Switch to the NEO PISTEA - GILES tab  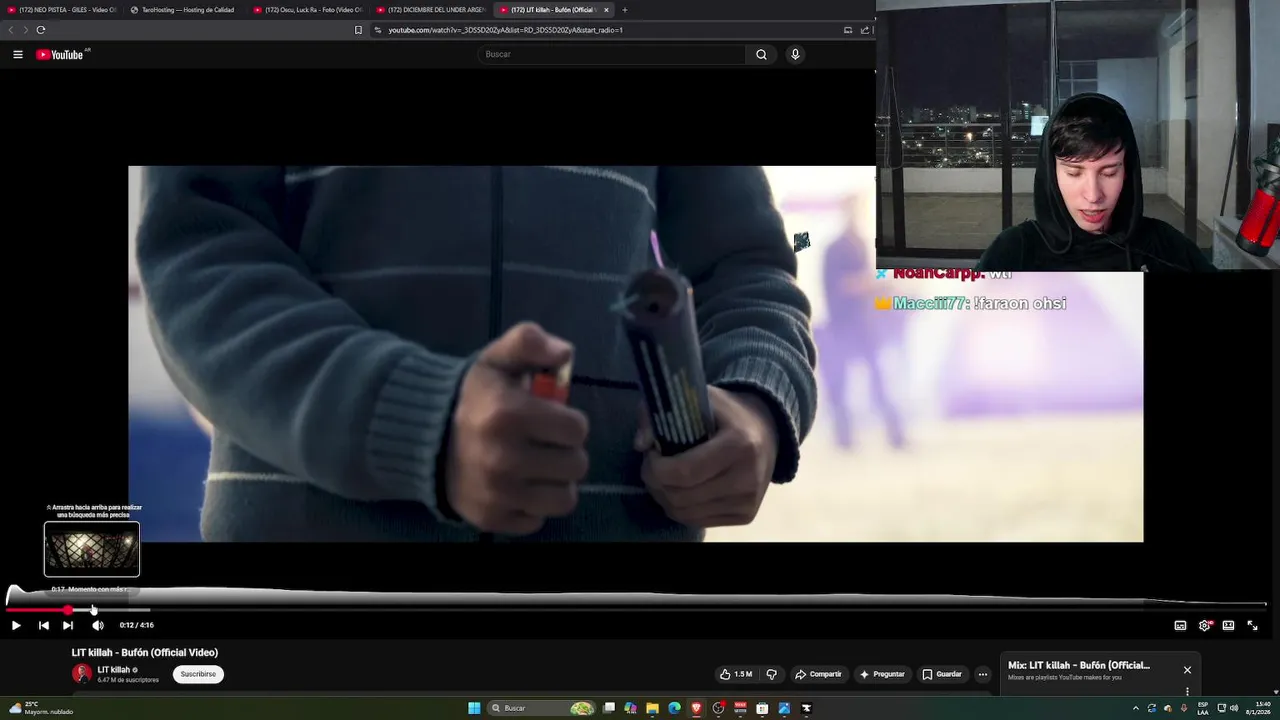click(62, 10)
